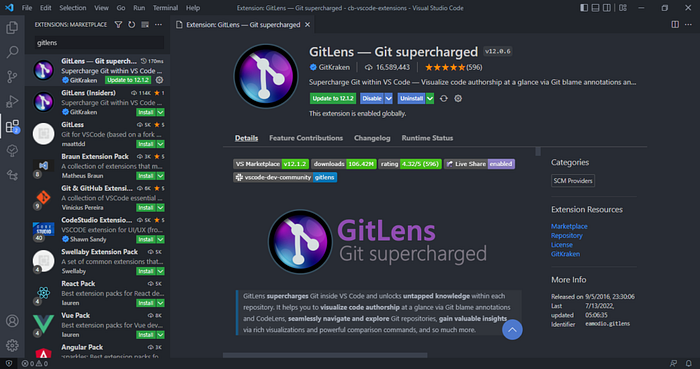Open the Explorer view in activity bar
Viewport: 700px width, 369px height.
[x=12, y=28]
